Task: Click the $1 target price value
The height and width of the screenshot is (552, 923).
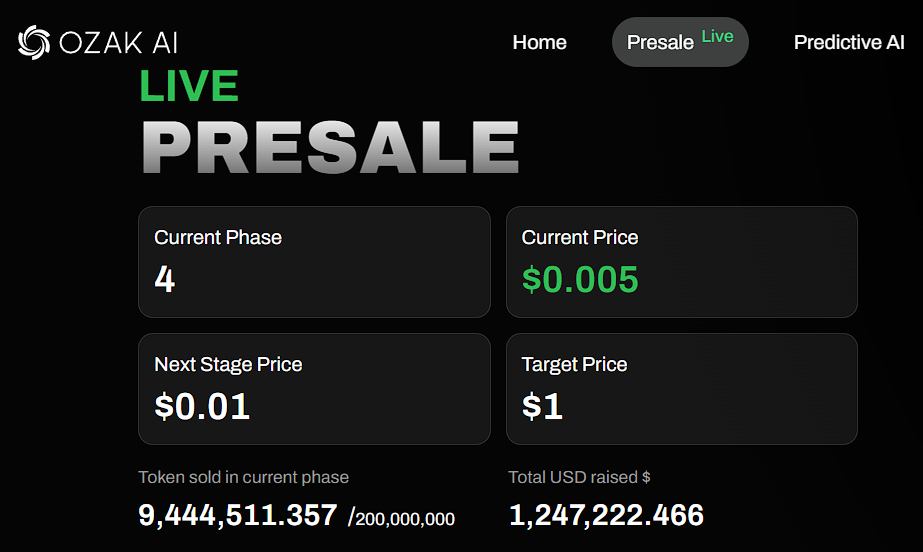Action: (542, 406)
